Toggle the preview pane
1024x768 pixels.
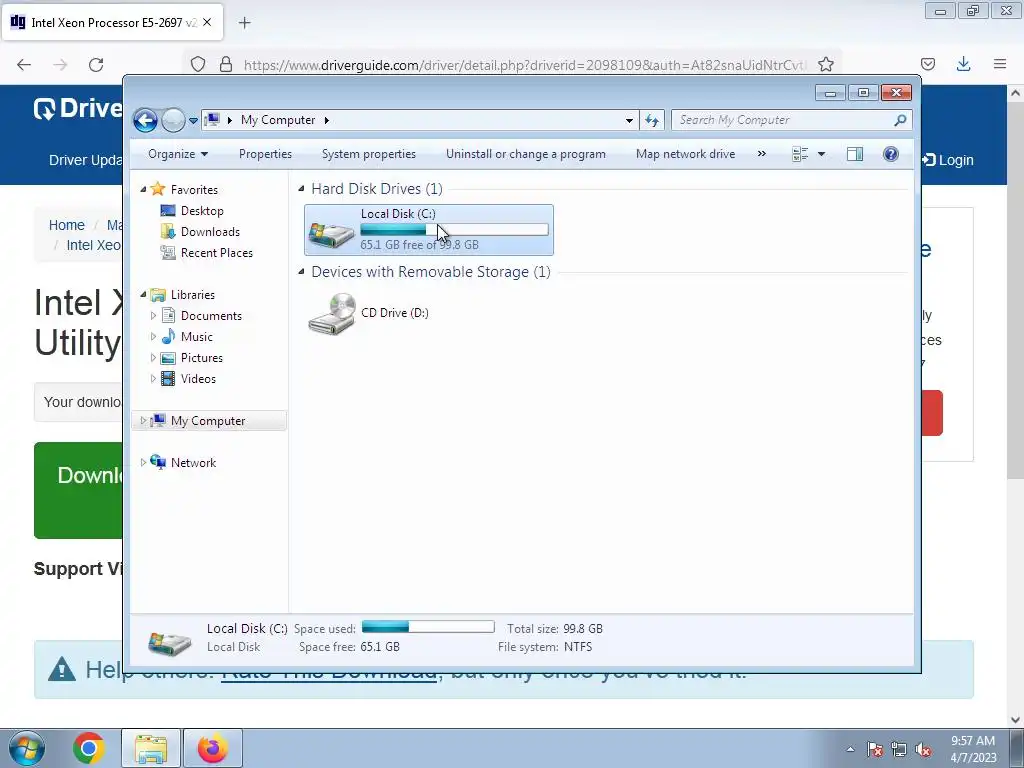[x=855, y=154]
